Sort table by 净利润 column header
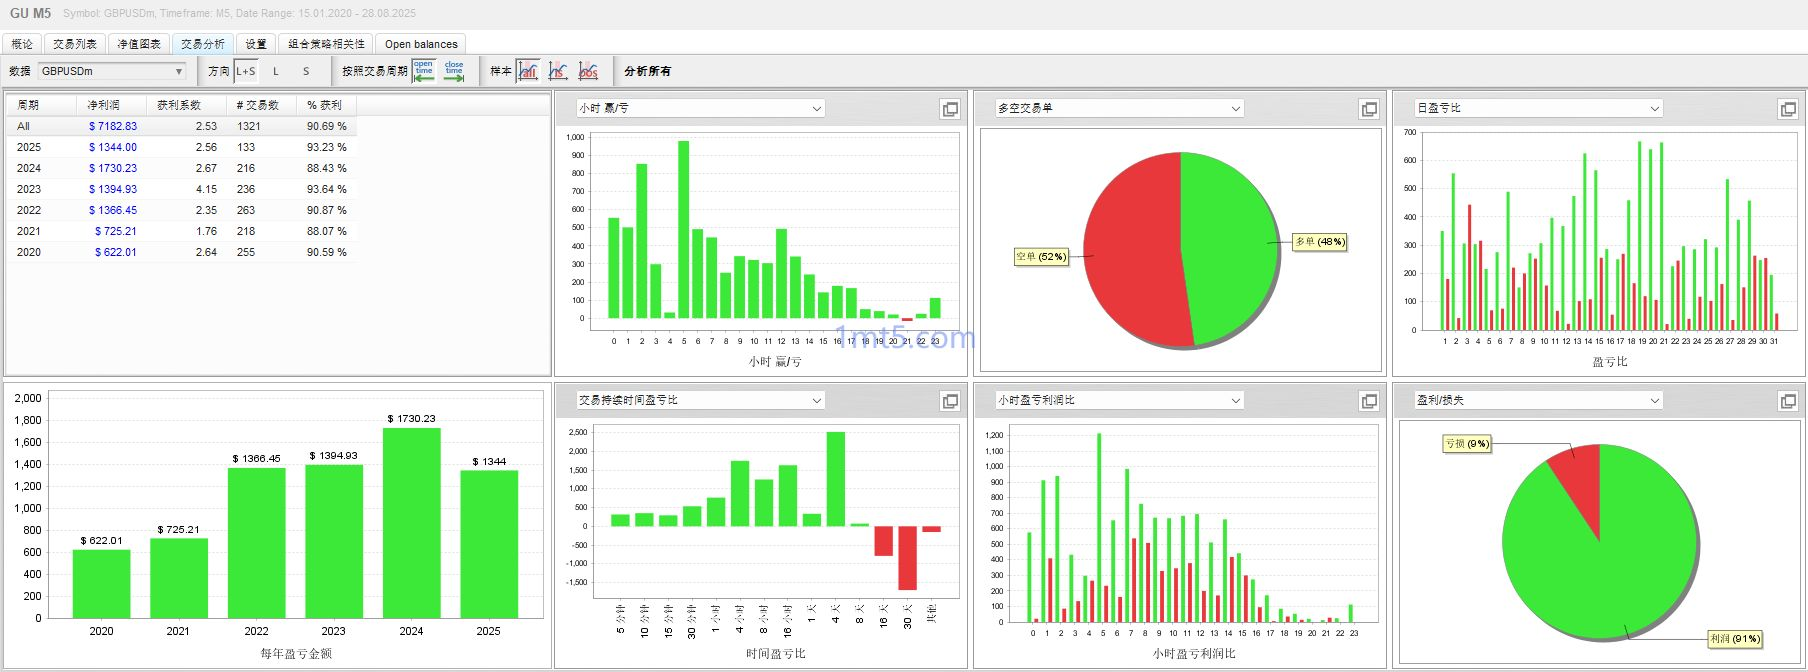The image size is (1808, 672). pos(103,105)
